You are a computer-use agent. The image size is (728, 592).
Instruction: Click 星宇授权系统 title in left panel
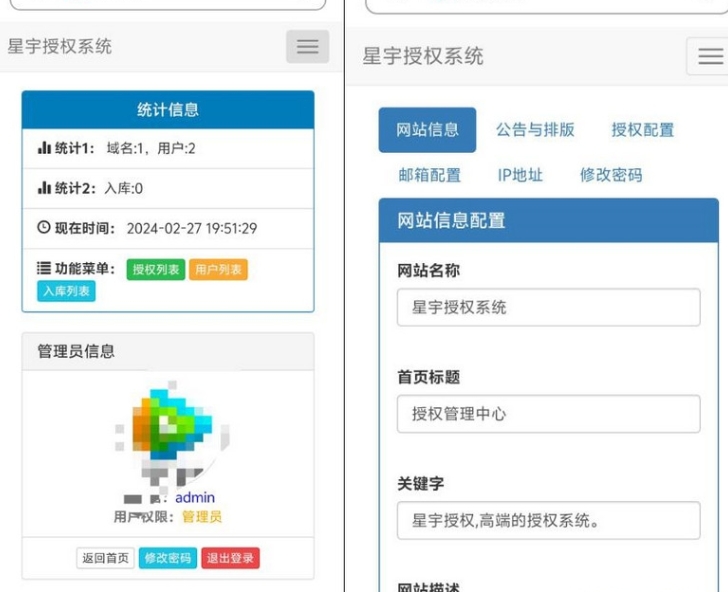[59, 46]
